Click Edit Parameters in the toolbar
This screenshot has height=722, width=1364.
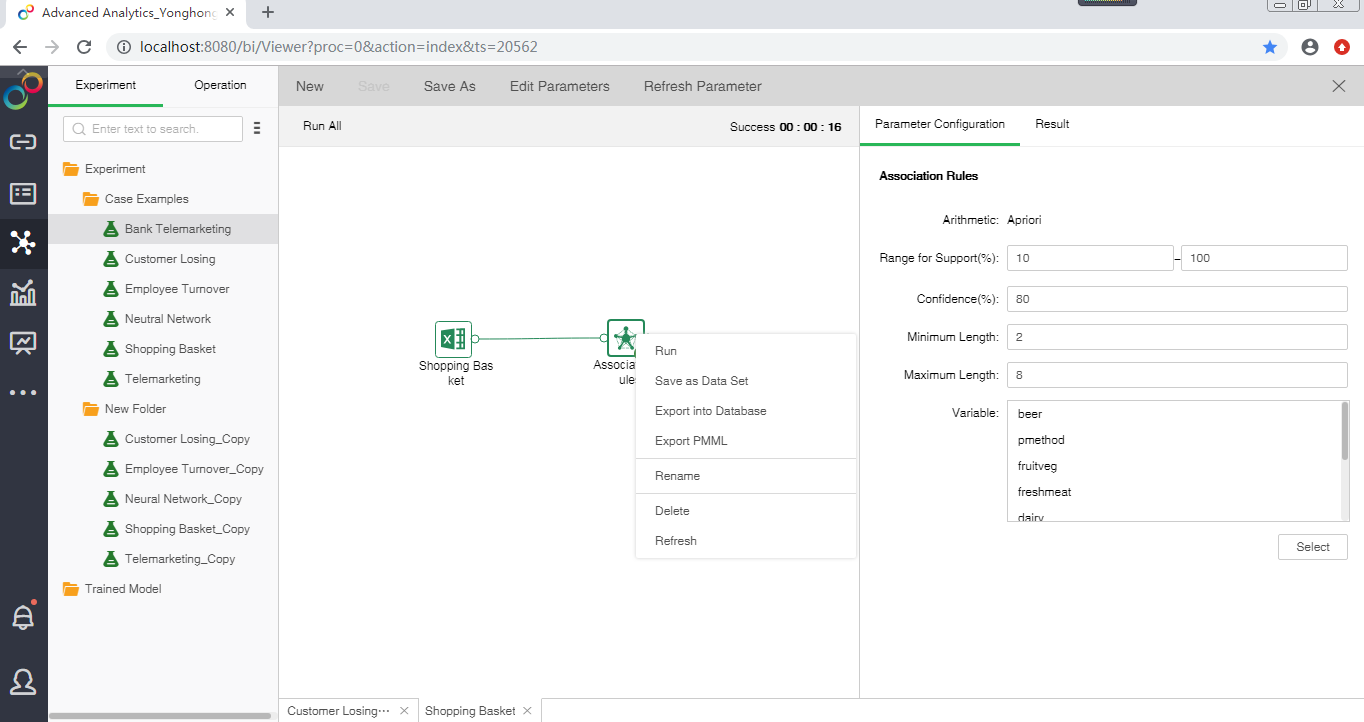(560, 86)
